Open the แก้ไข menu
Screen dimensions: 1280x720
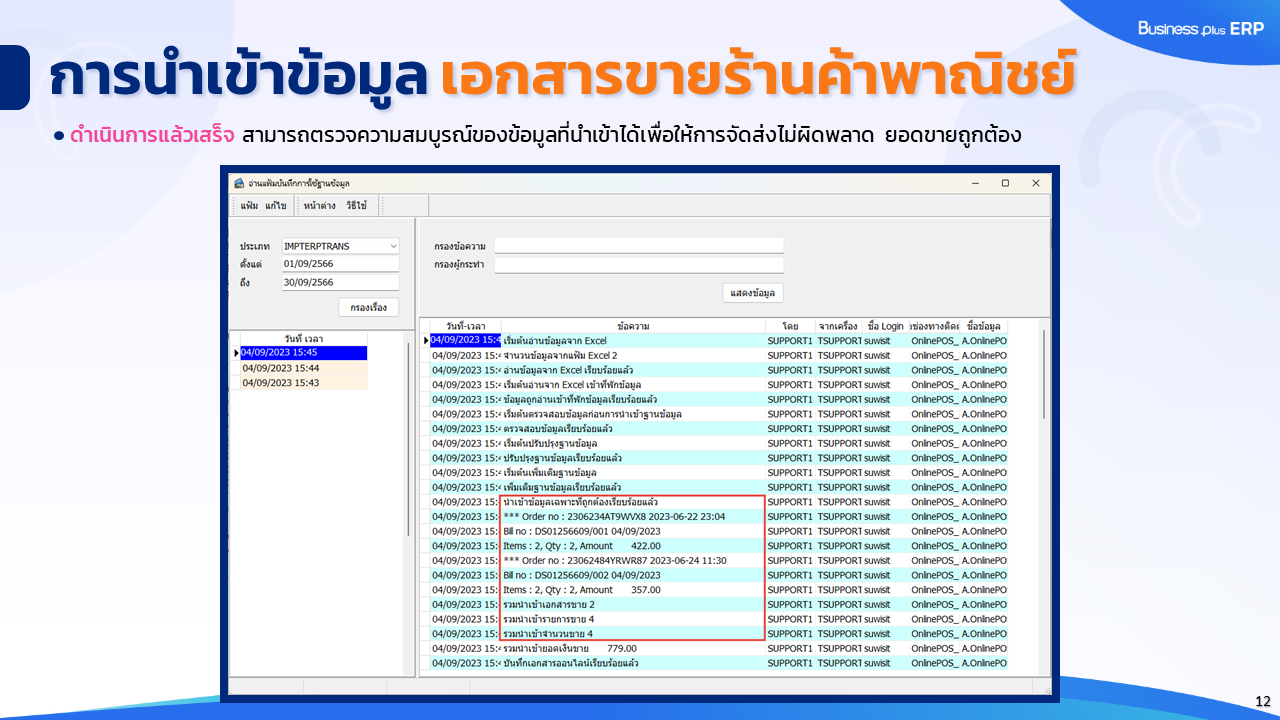(276, 205)
